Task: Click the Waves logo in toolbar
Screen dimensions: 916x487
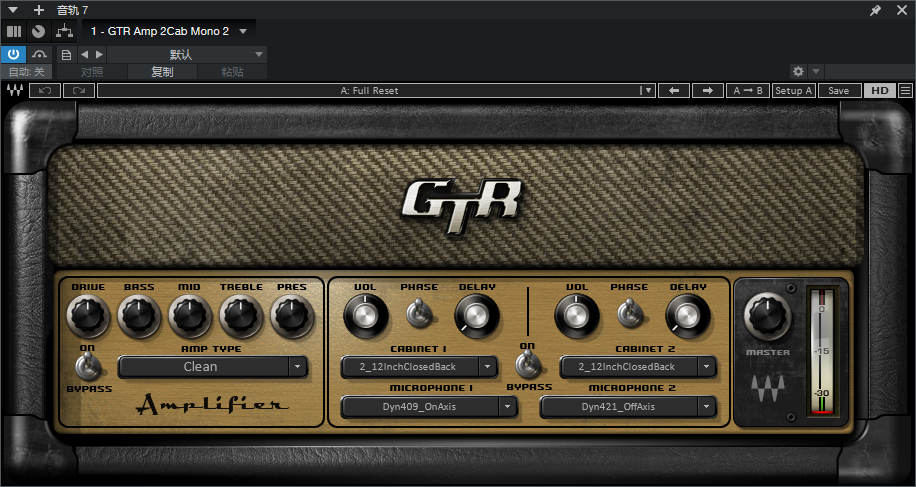Action: 14,91
